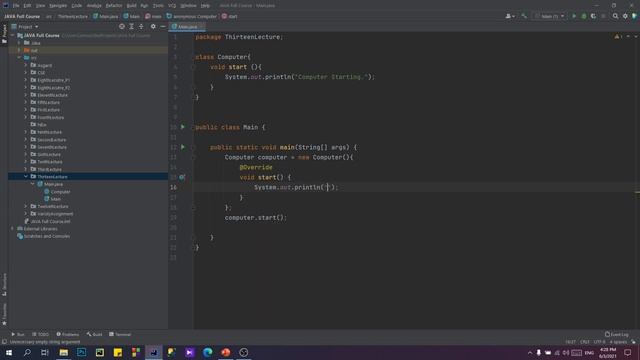This screenshot has width=640, height=360.
Task: Click the user account icon in the toolbar
Action: [509, 16]
